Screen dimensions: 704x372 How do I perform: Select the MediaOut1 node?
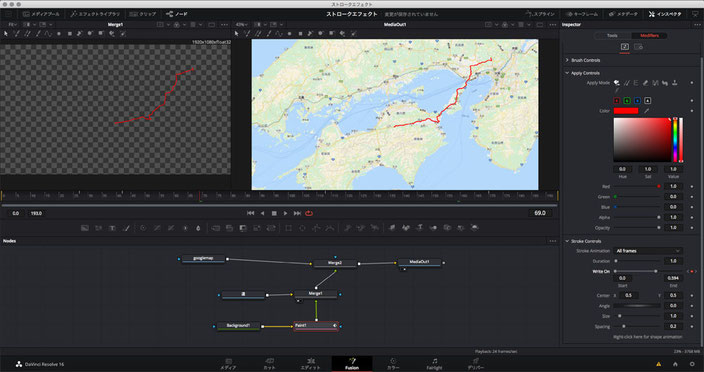pos(420,262)
